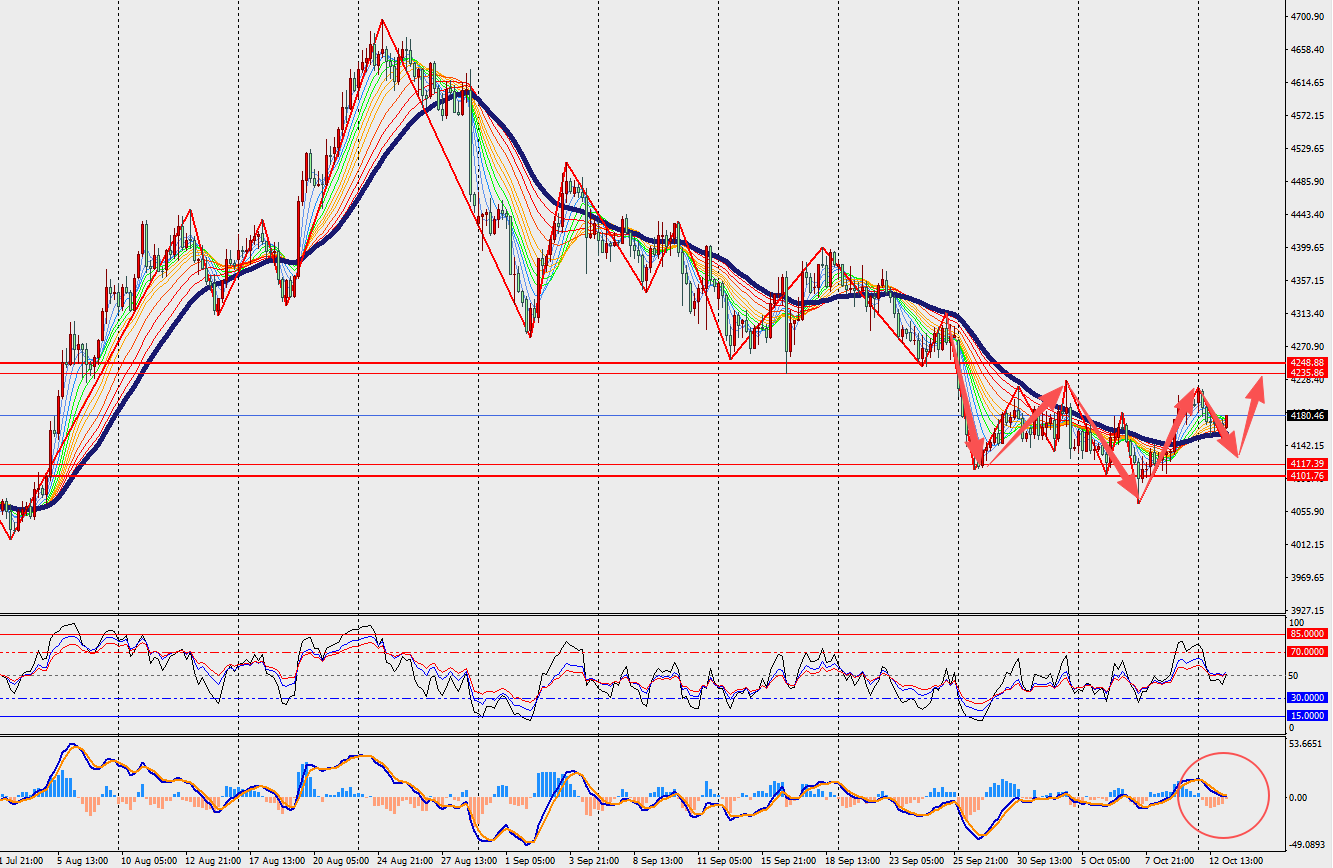Select the 10 Aug 05:00 time label

click(149, 860)
